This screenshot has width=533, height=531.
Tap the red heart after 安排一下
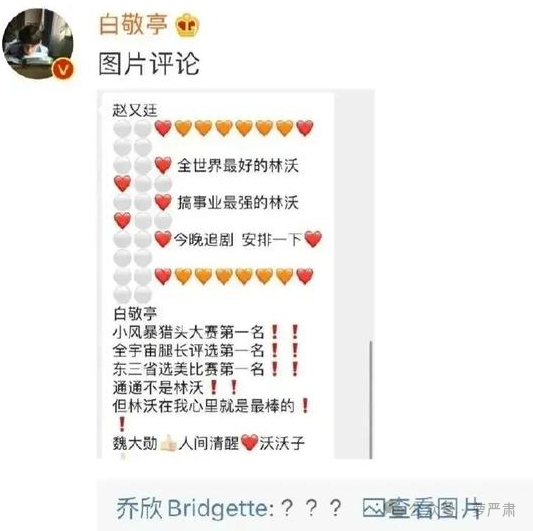[x=313, y=239]
